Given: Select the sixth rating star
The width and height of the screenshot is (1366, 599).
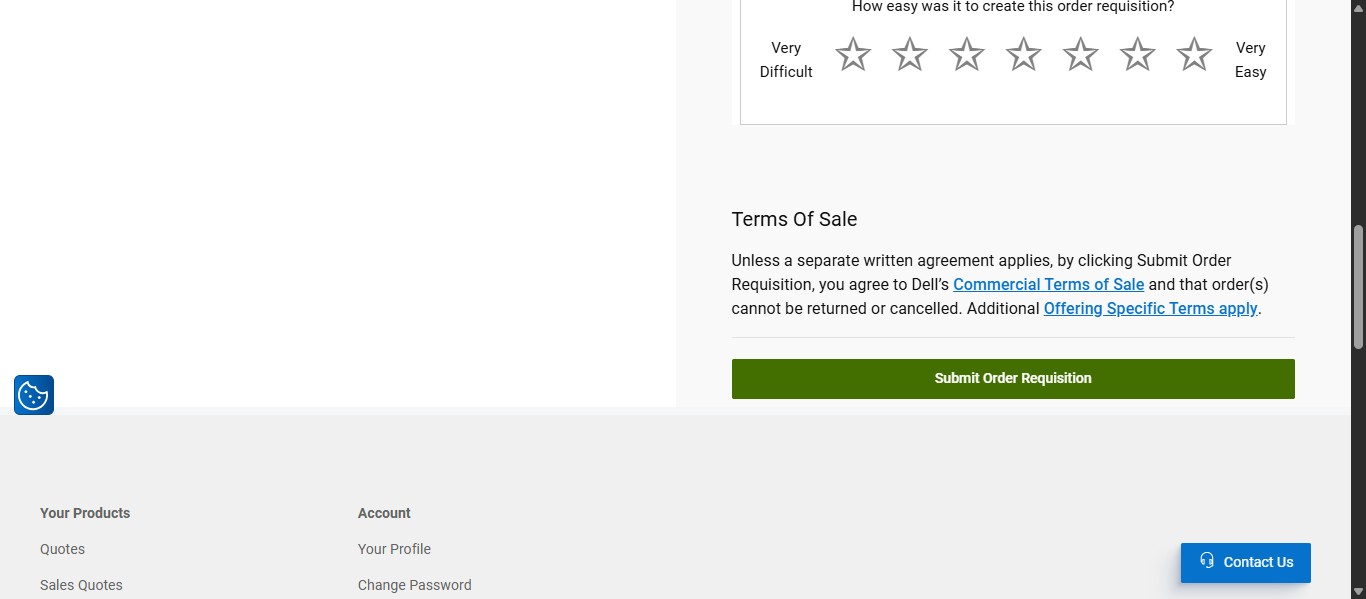Looking at the screenshot, I should 1136,55.
